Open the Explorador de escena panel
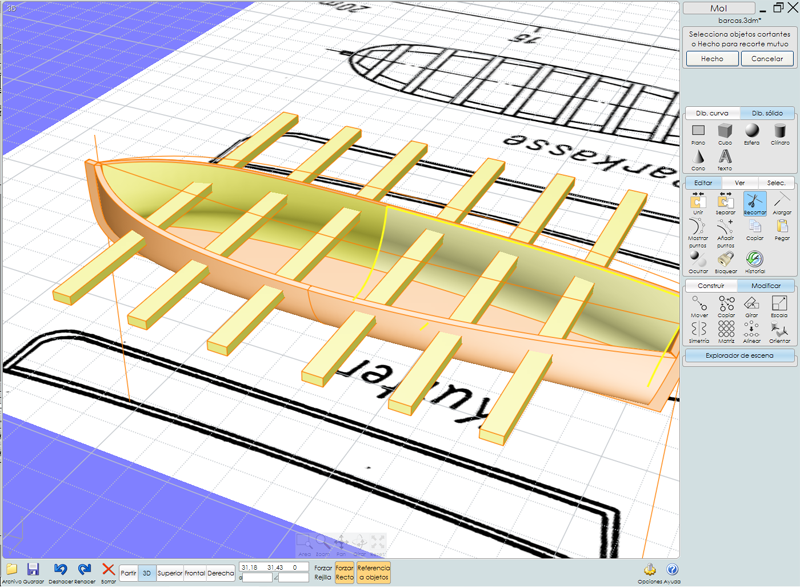This screenshot has height=587, width=800. pos(739,355)
